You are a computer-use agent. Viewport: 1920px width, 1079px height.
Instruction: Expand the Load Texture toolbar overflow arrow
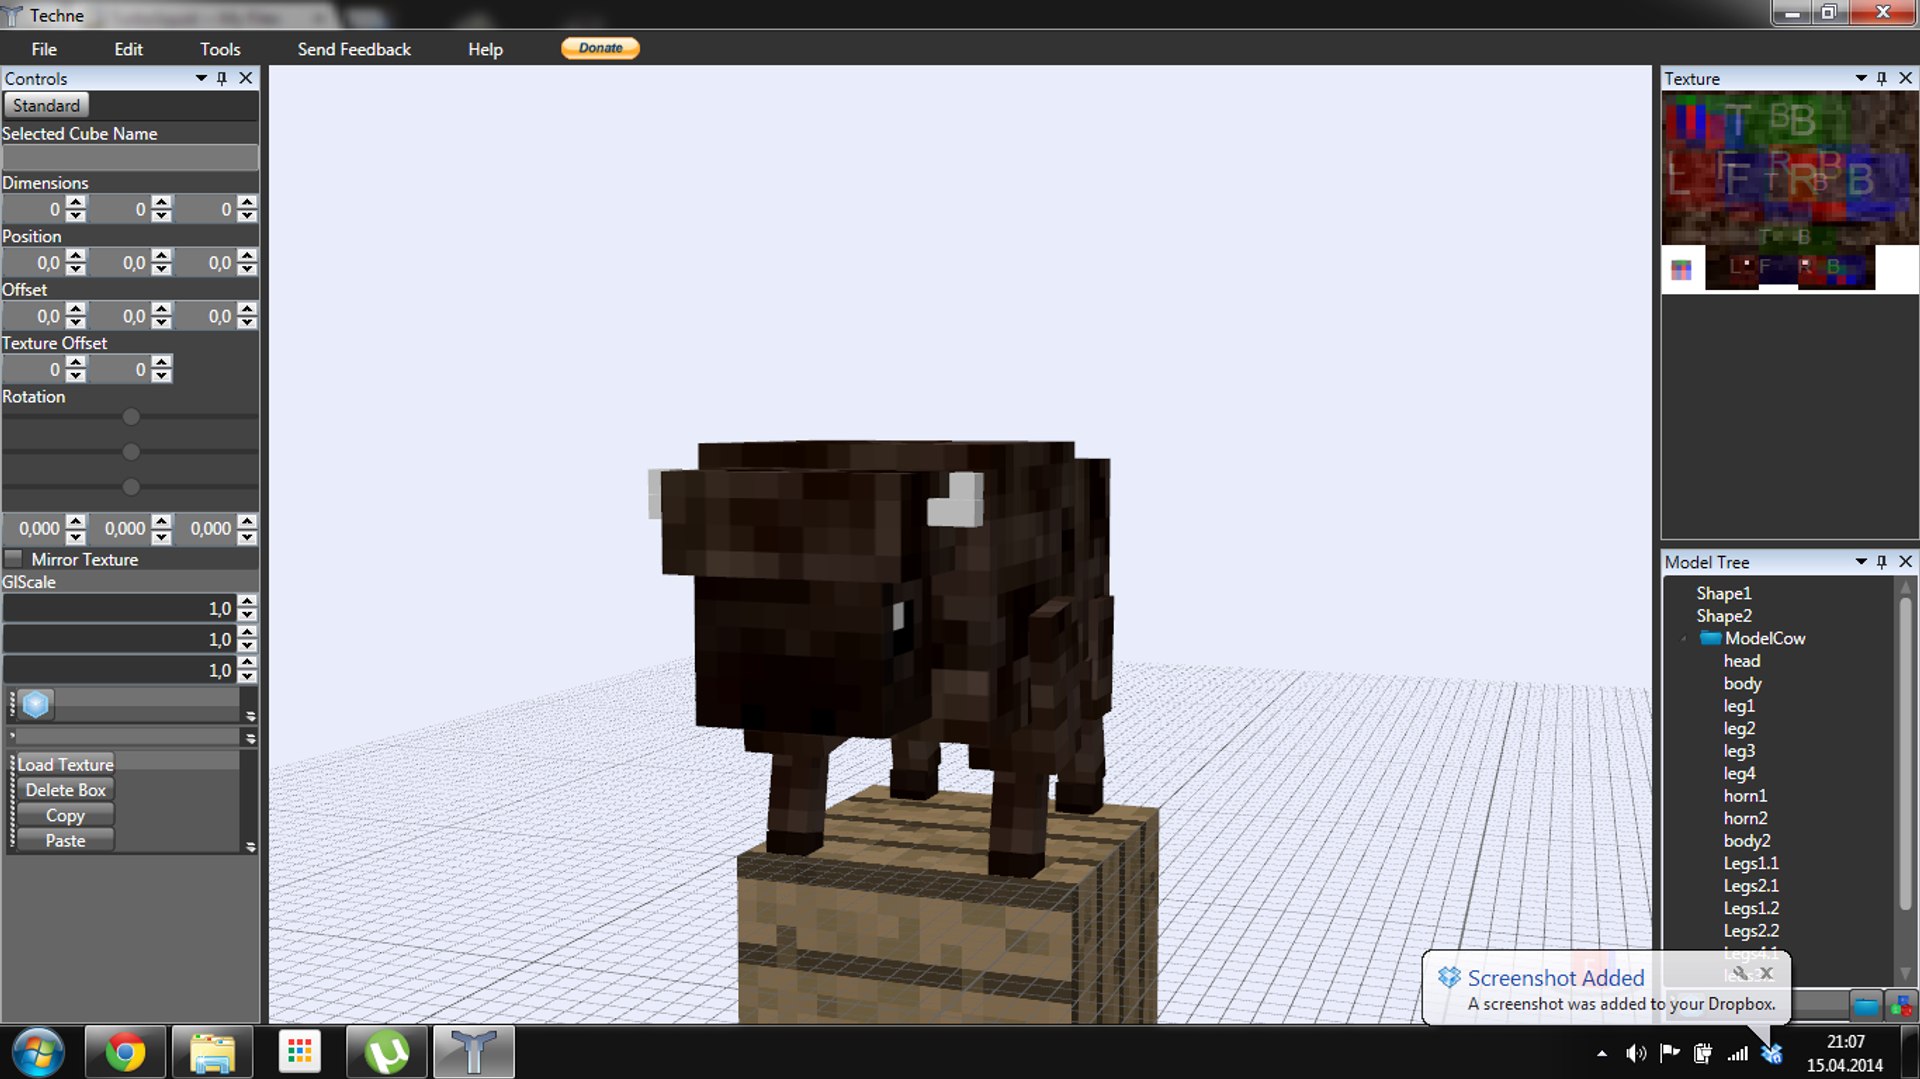(x=251, y=847)
